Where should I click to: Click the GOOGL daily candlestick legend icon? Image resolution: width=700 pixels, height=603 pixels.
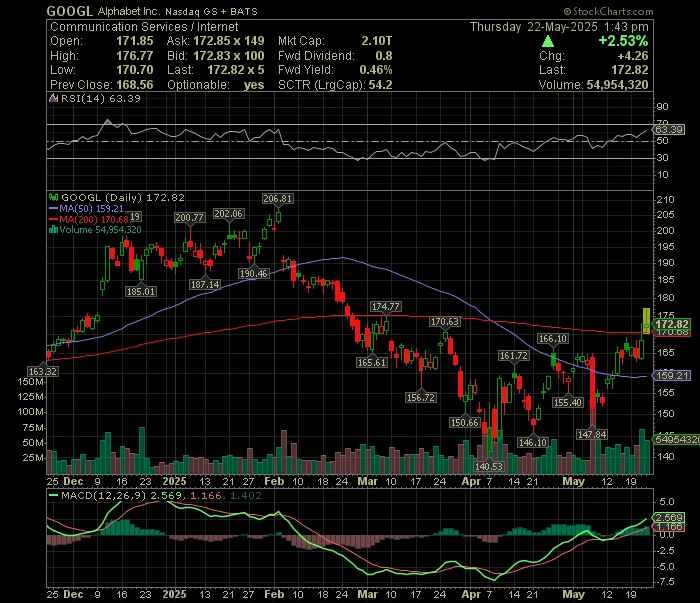54,197
